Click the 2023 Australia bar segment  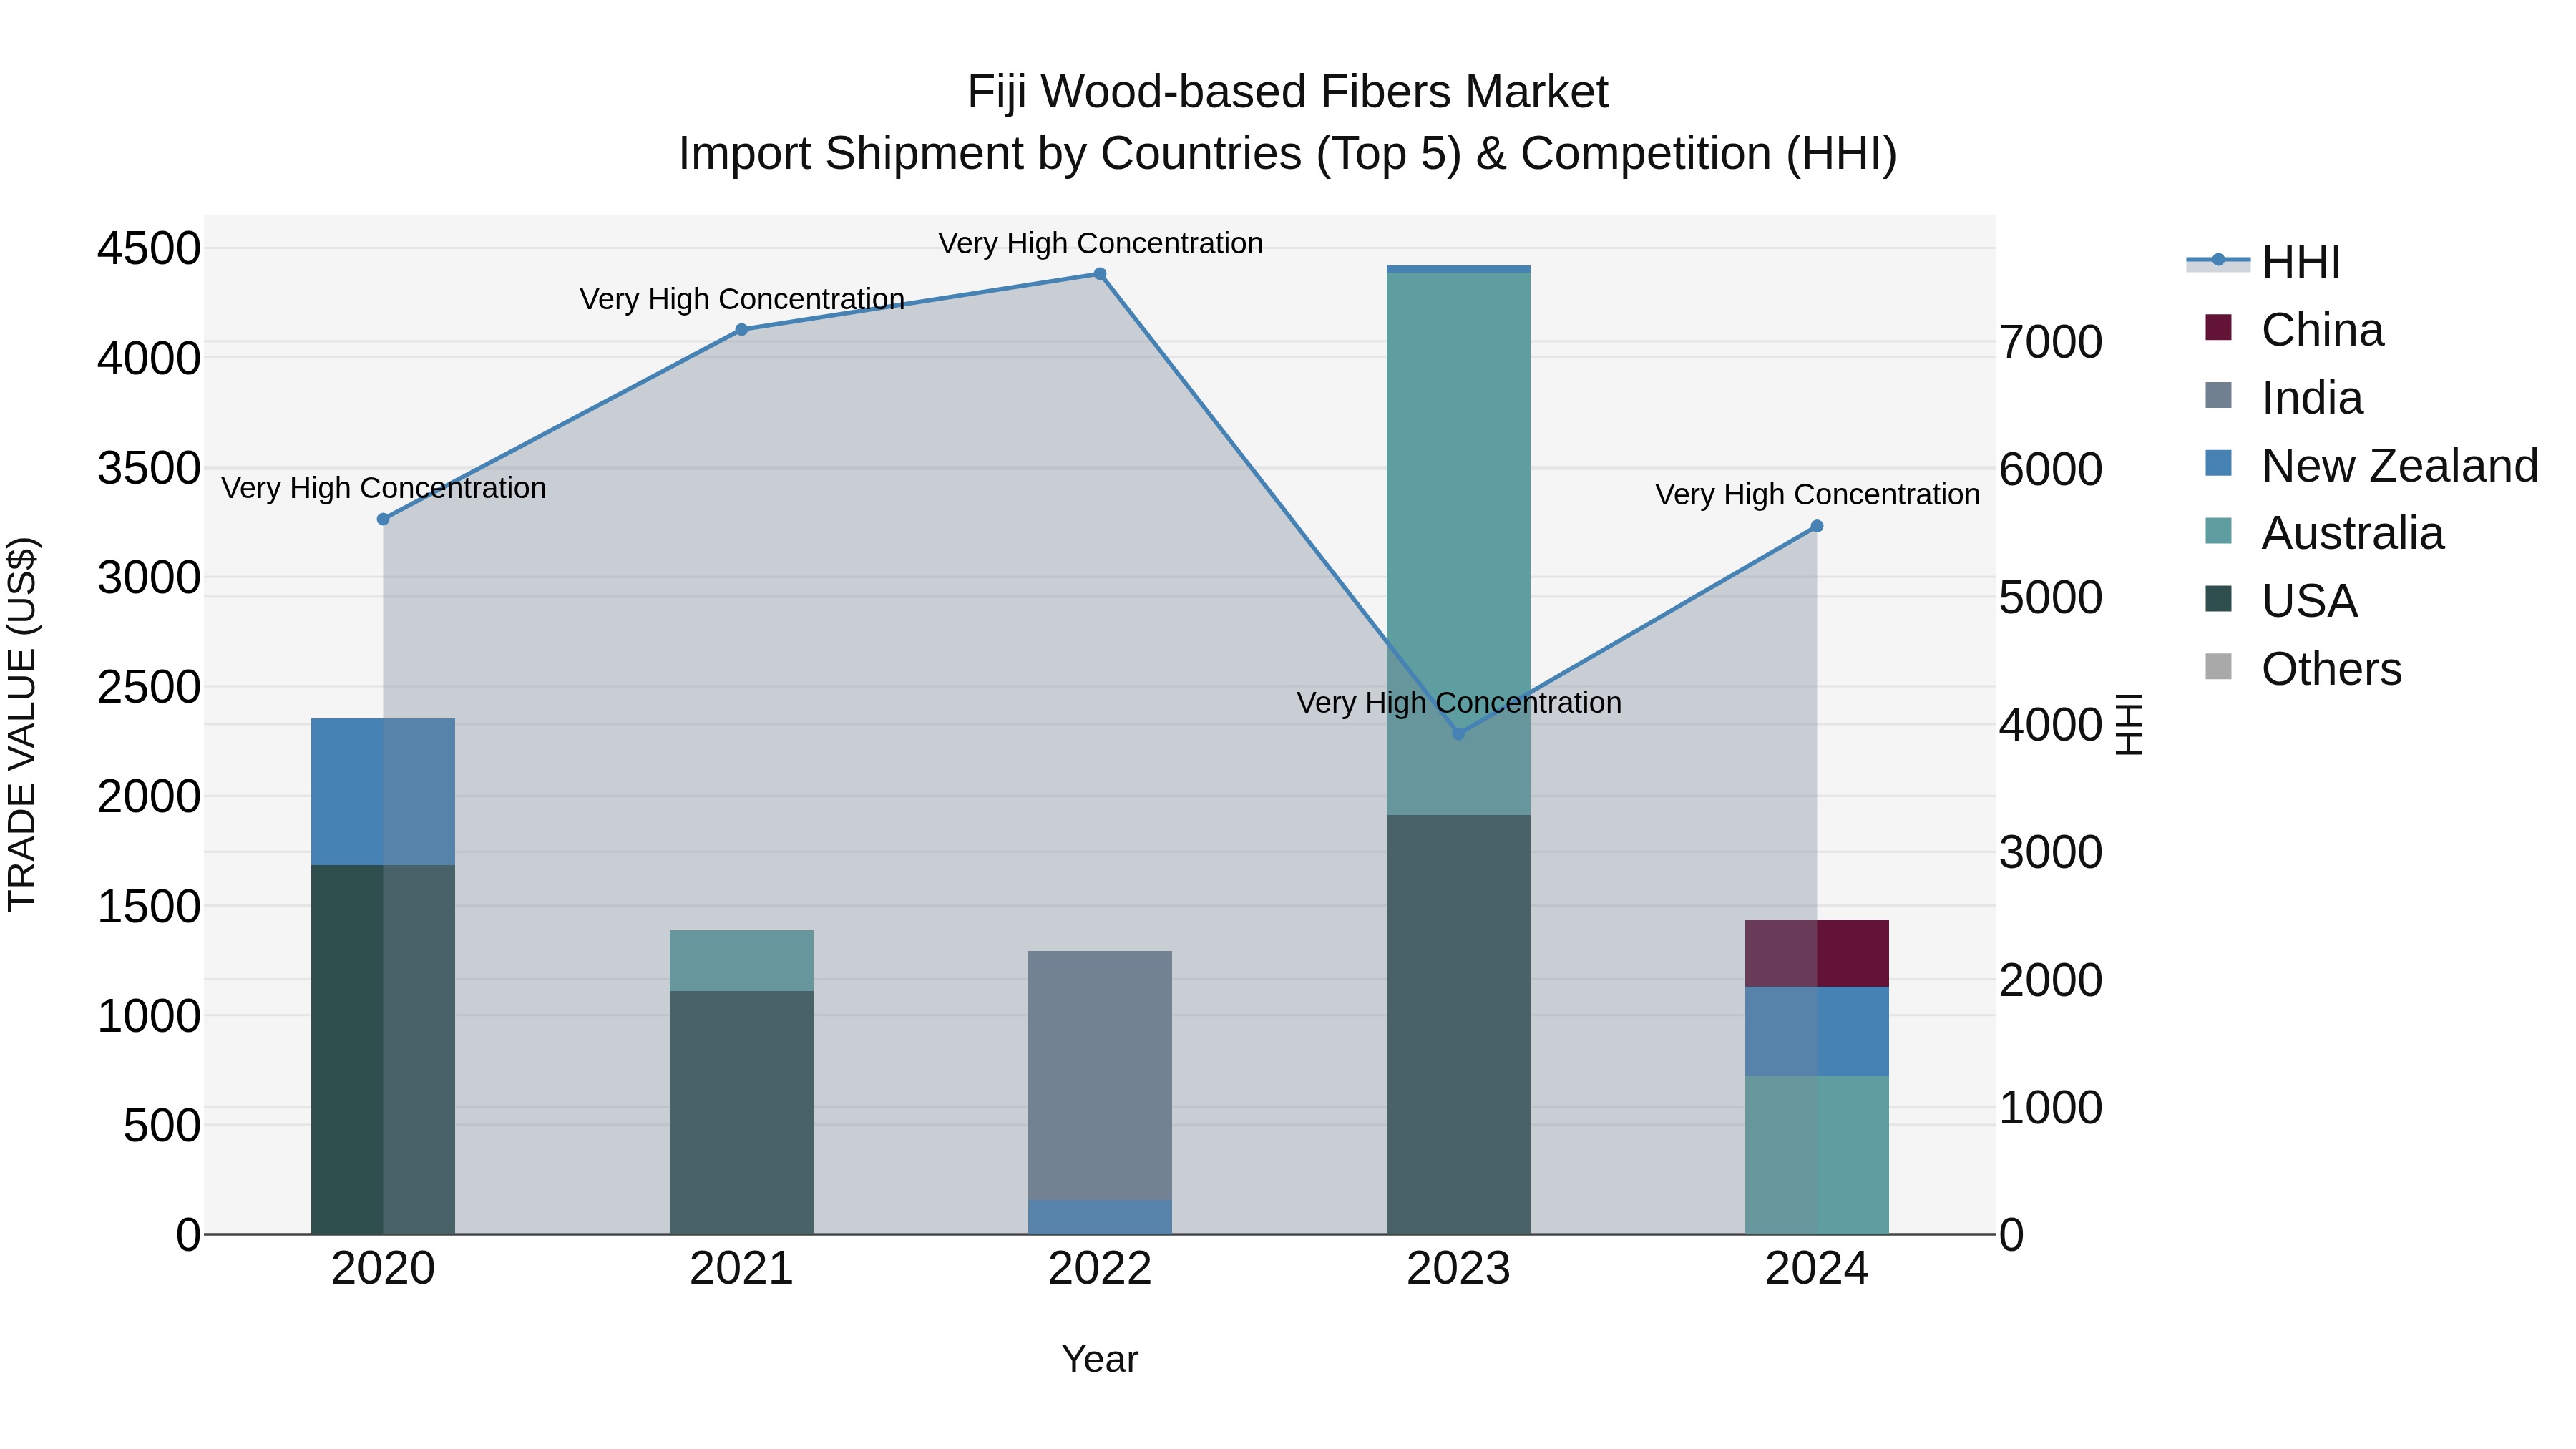pos(1458,544)
